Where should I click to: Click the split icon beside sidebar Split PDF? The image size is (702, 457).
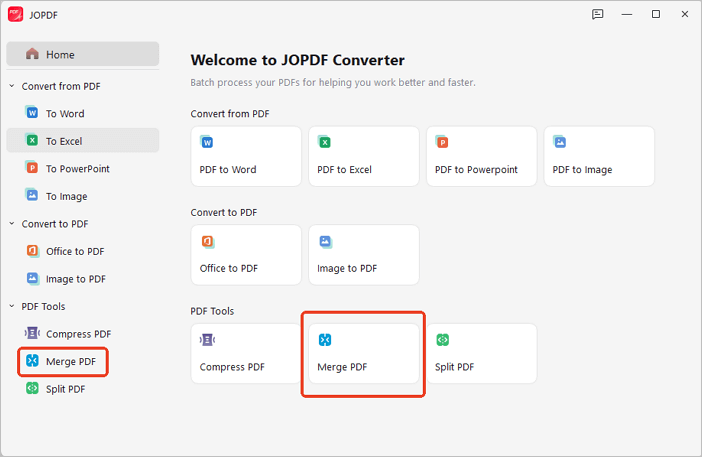click(x=32, y=389)
